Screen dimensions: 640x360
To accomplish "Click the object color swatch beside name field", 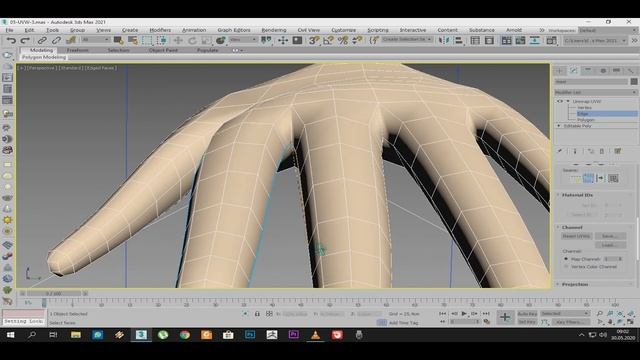I will pos(634,82).
